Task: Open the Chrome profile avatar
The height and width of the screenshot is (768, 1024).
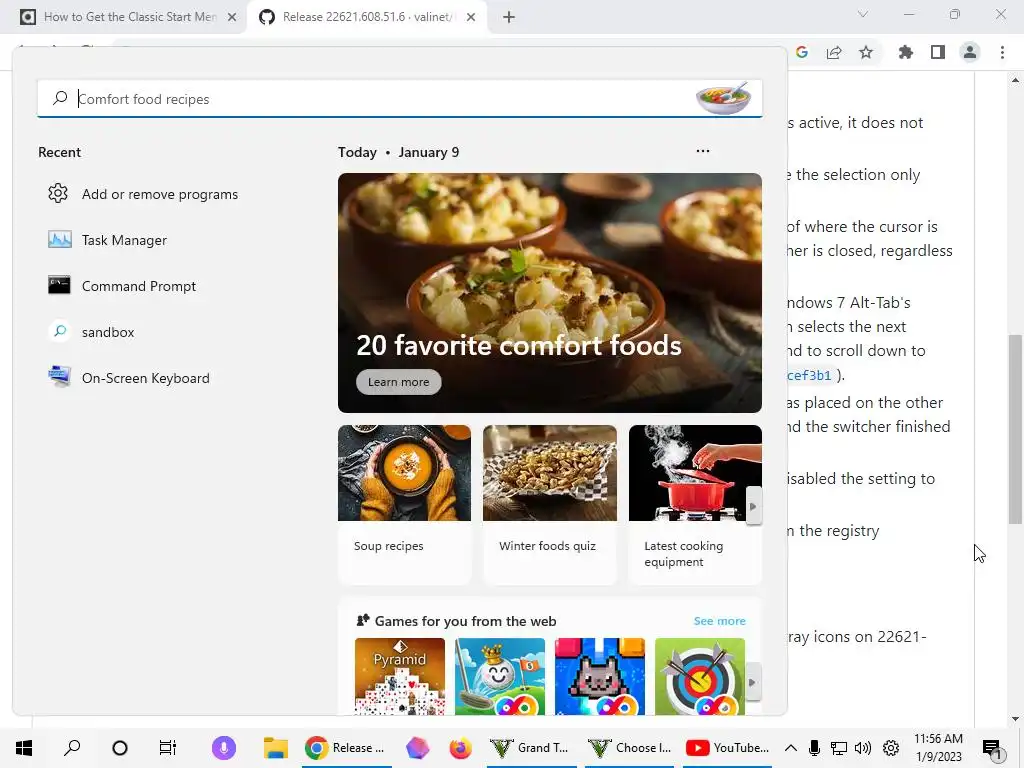Action: pyautogui.click(x=970, y=52)
